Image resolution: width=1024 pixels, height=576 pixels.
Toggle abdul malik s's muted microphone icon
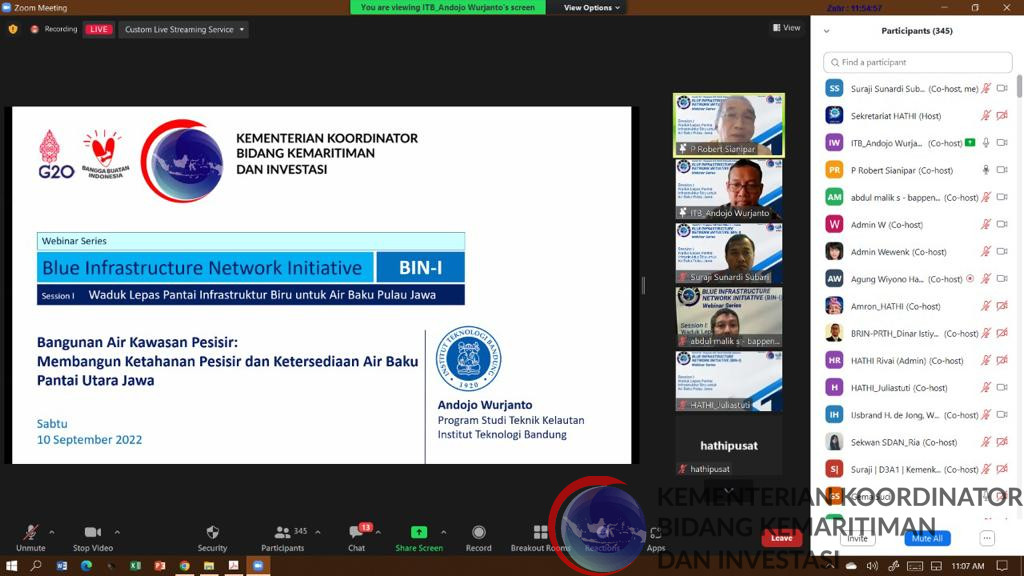pyautogui.click(x=986, y=197)
